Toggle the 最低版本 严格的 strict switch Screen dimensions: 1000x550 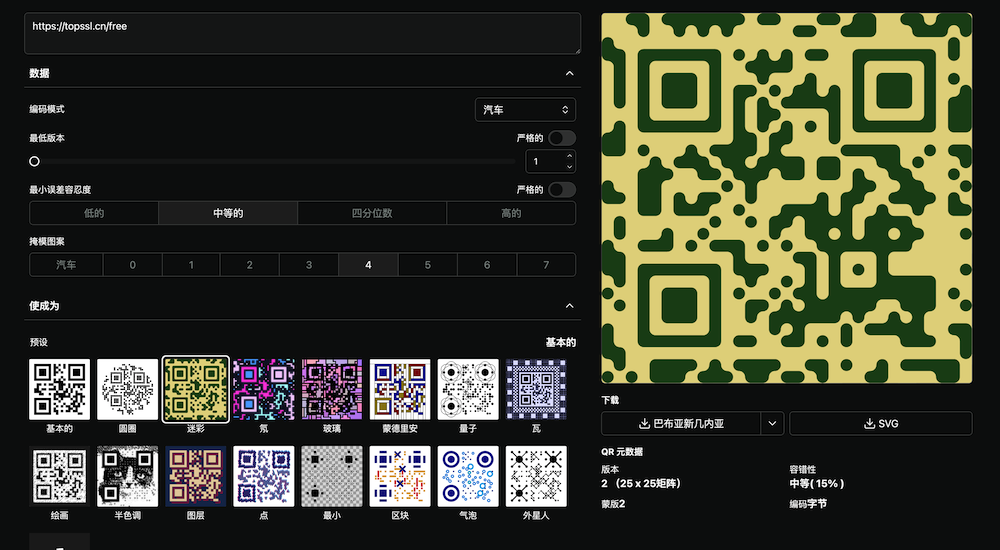pos(562,138)
